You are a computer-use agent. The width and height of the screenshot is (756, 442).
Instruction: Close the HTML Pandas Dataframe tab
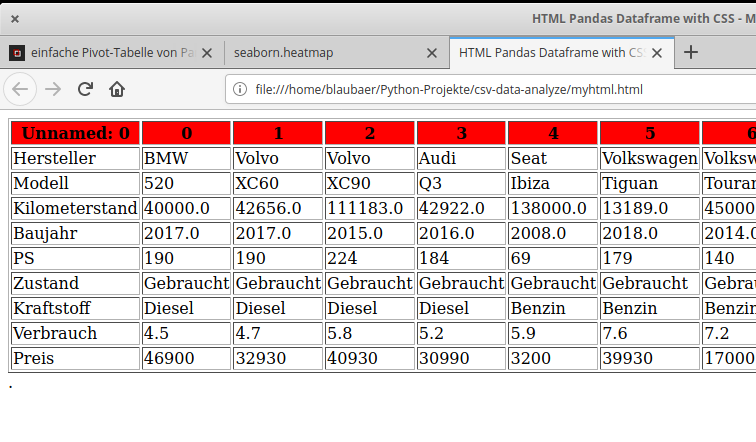click(657, 53)
